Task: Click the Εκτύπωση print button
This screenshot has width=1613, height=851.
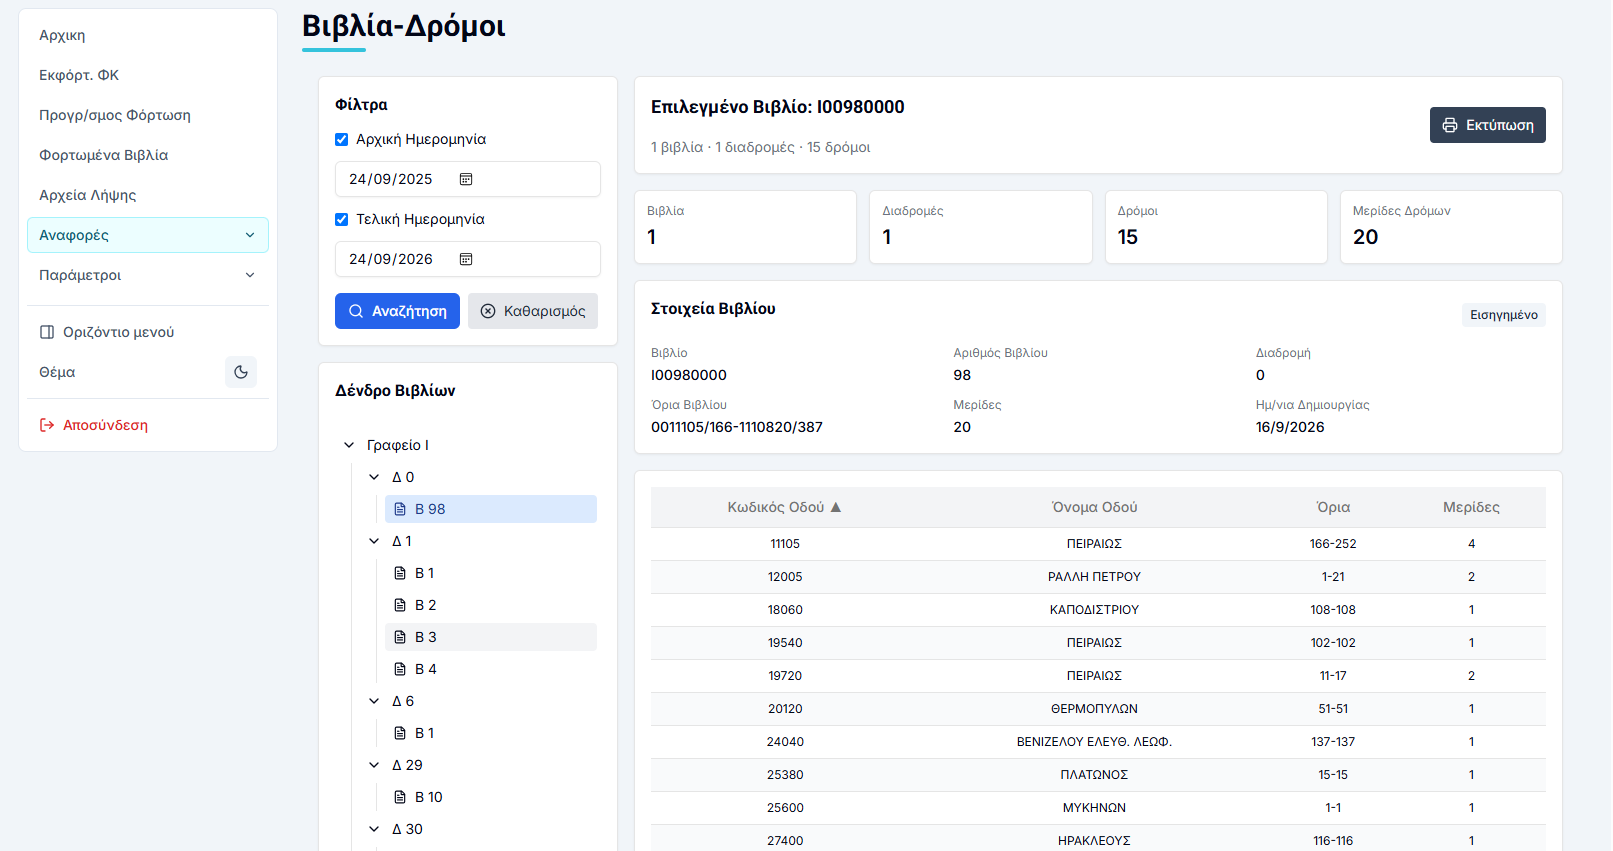Action: tap(1488, 125)
